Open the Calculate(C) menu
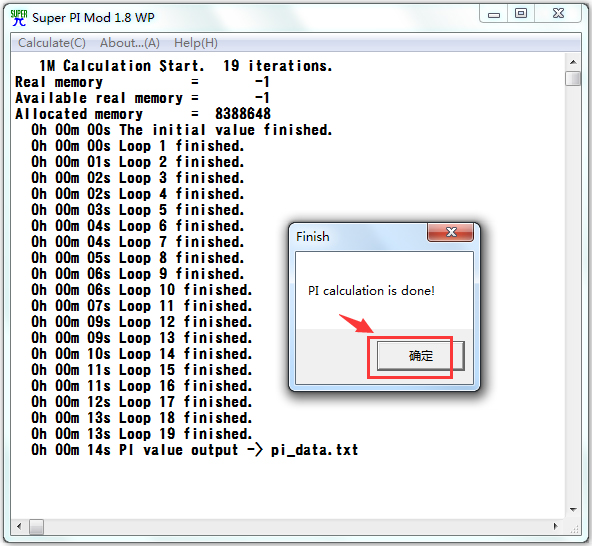The width and height of the screenshot is (592, 546). point(52,43)
